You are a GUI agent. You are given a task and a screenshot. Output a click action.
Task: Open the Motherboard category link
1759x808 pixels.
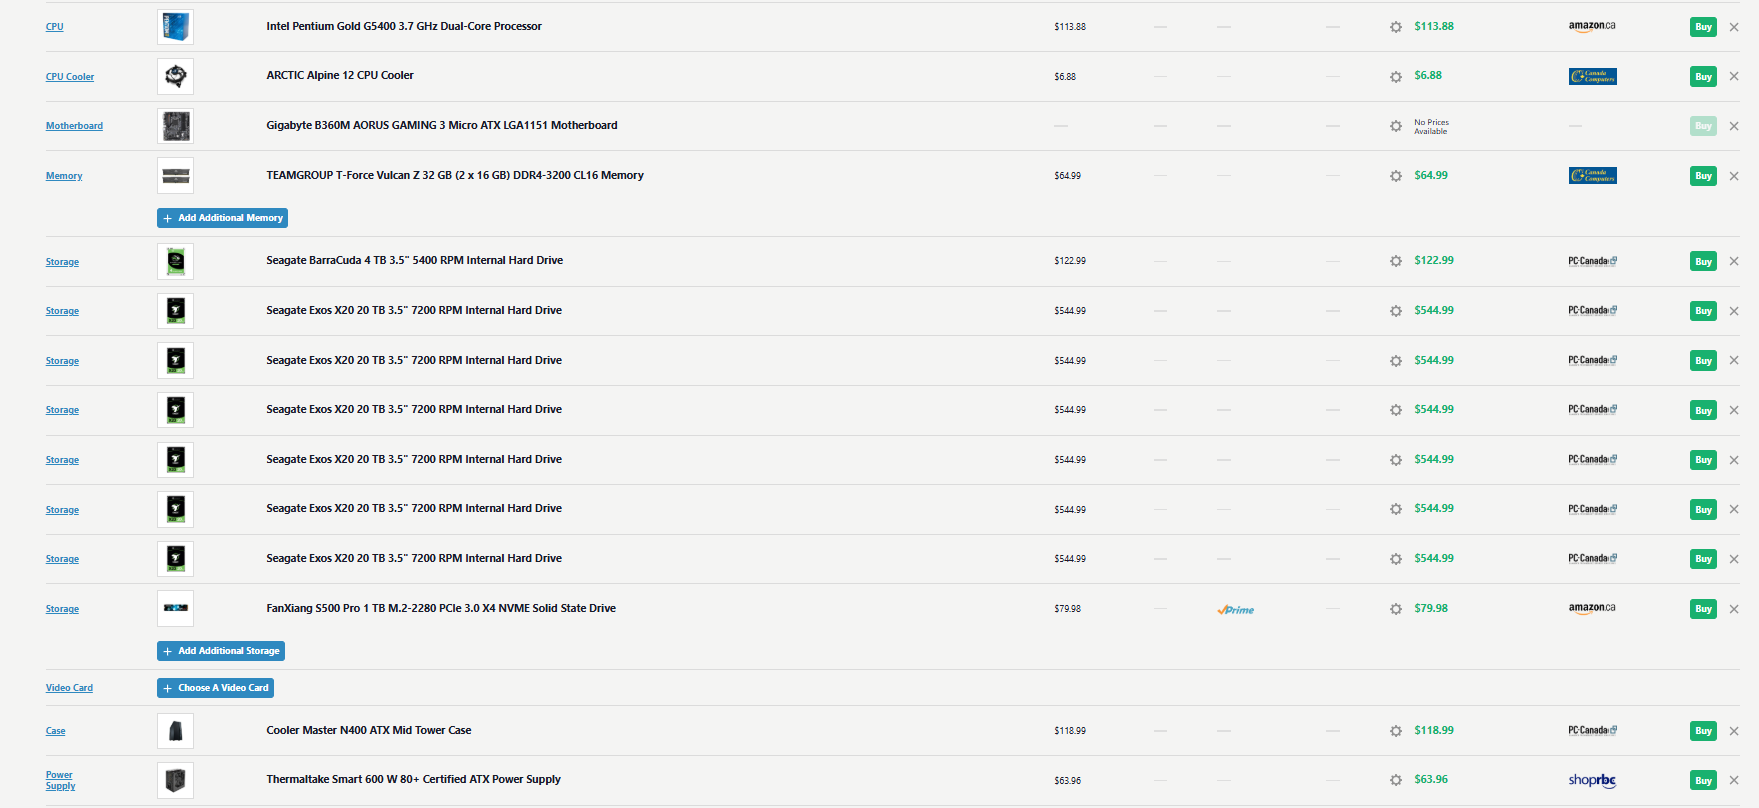tap(74, 126)
